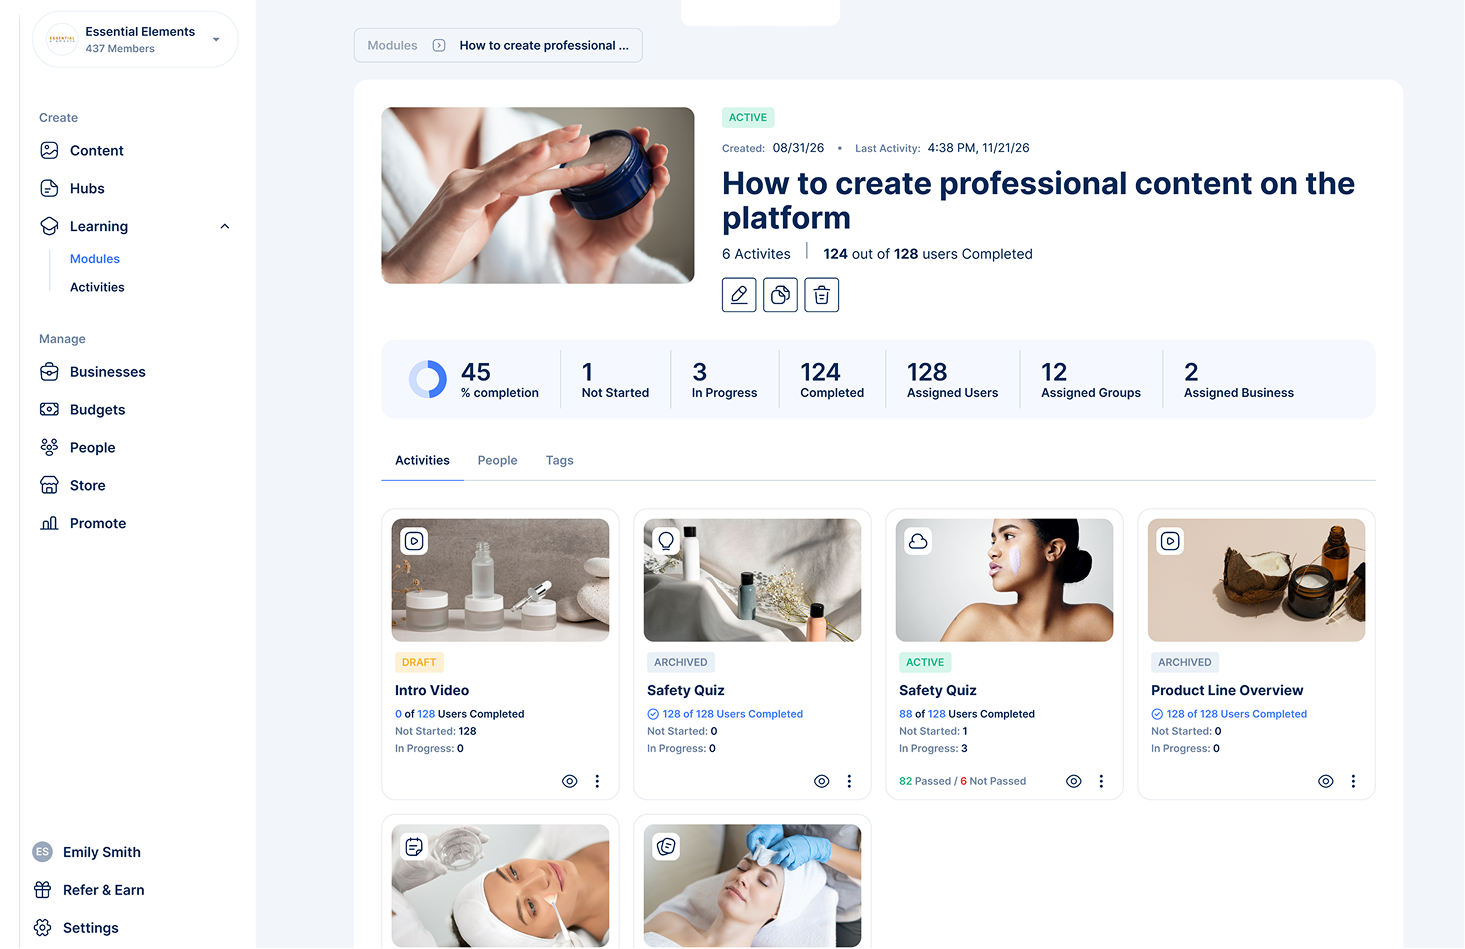Duplicate the module using copy icon
Viewport: 1465px width, 949px height.
point(780,295)
